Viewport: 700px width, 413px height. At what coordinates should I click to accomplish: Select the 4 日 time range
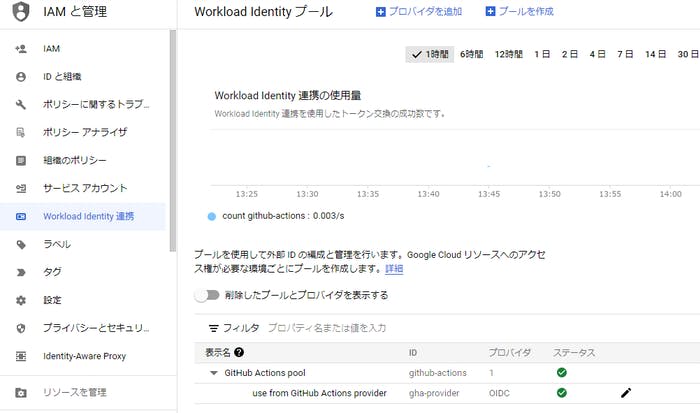click(597, 54)
